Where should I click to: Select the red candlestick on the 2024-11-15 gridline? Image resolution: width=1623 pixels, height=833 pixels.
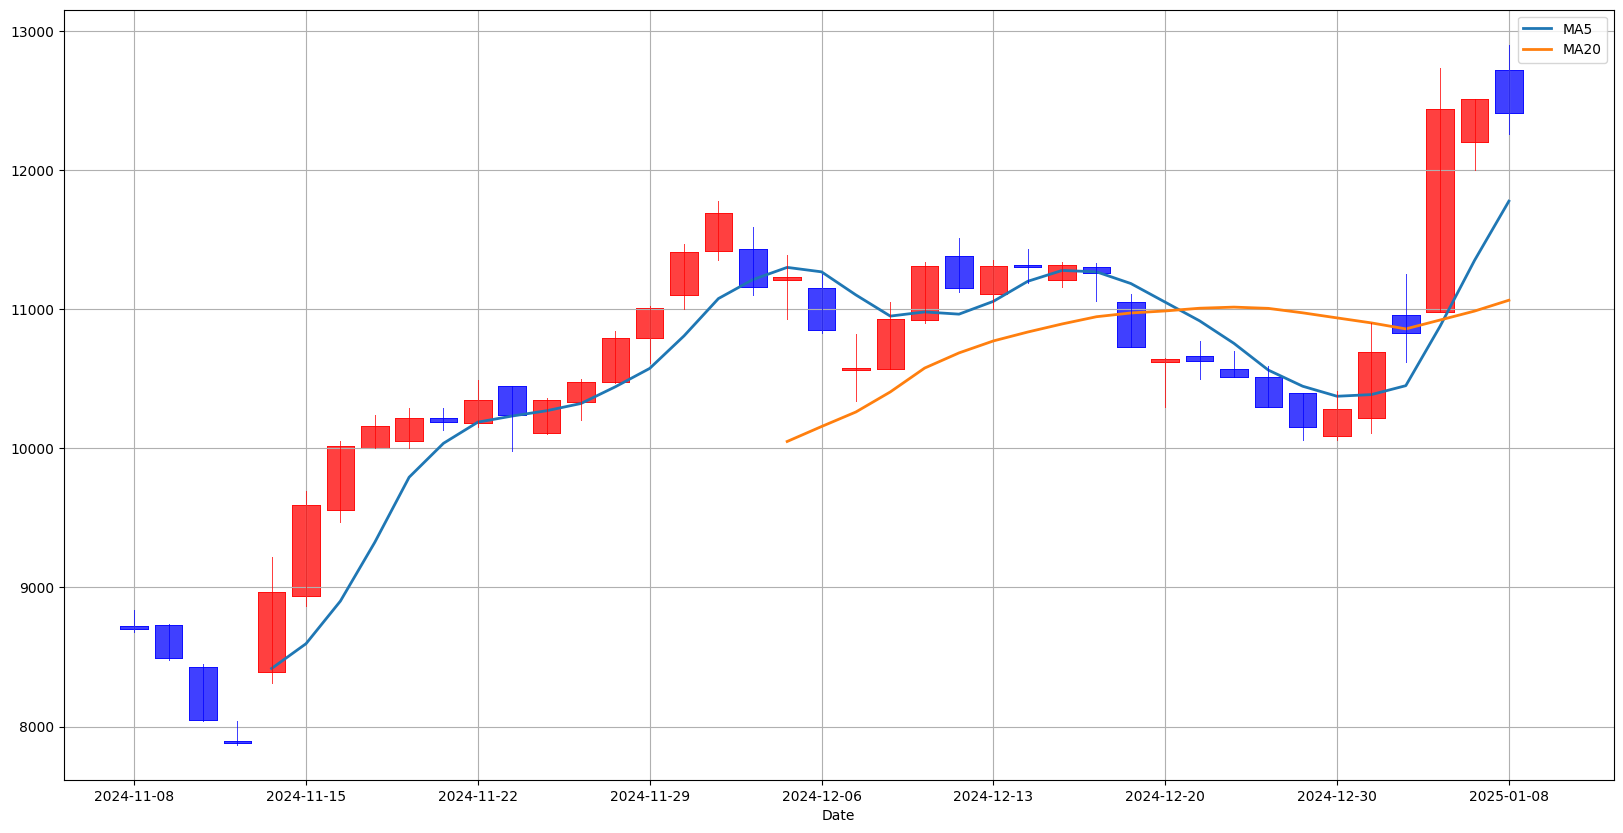pyautogui.click(x=306, y=551)
